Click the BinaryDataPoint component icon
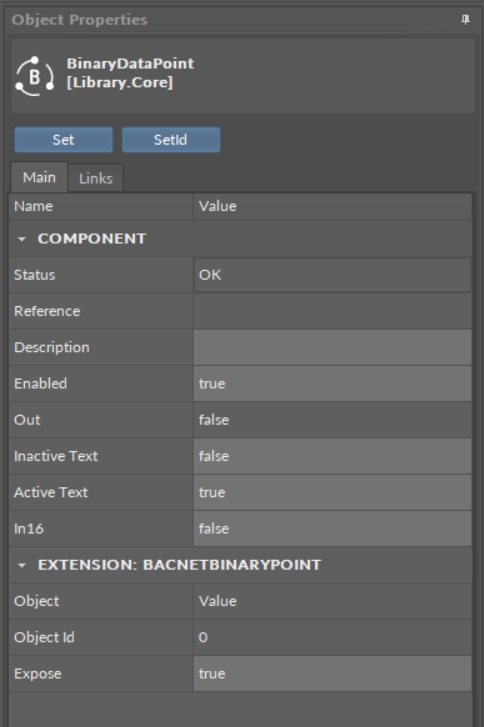 coord(35,76)
